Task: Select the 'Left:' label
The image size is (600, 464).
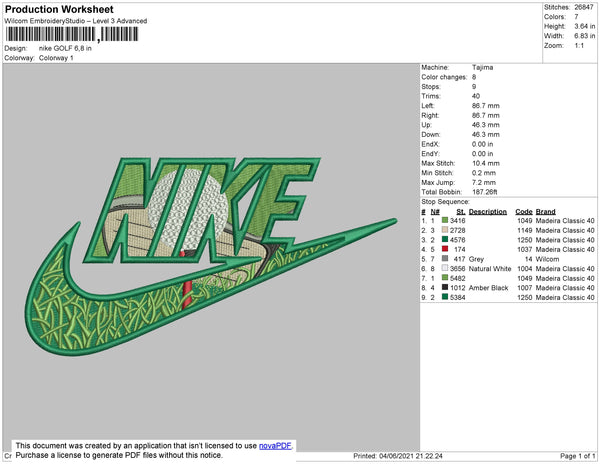Action: [427, 106]
